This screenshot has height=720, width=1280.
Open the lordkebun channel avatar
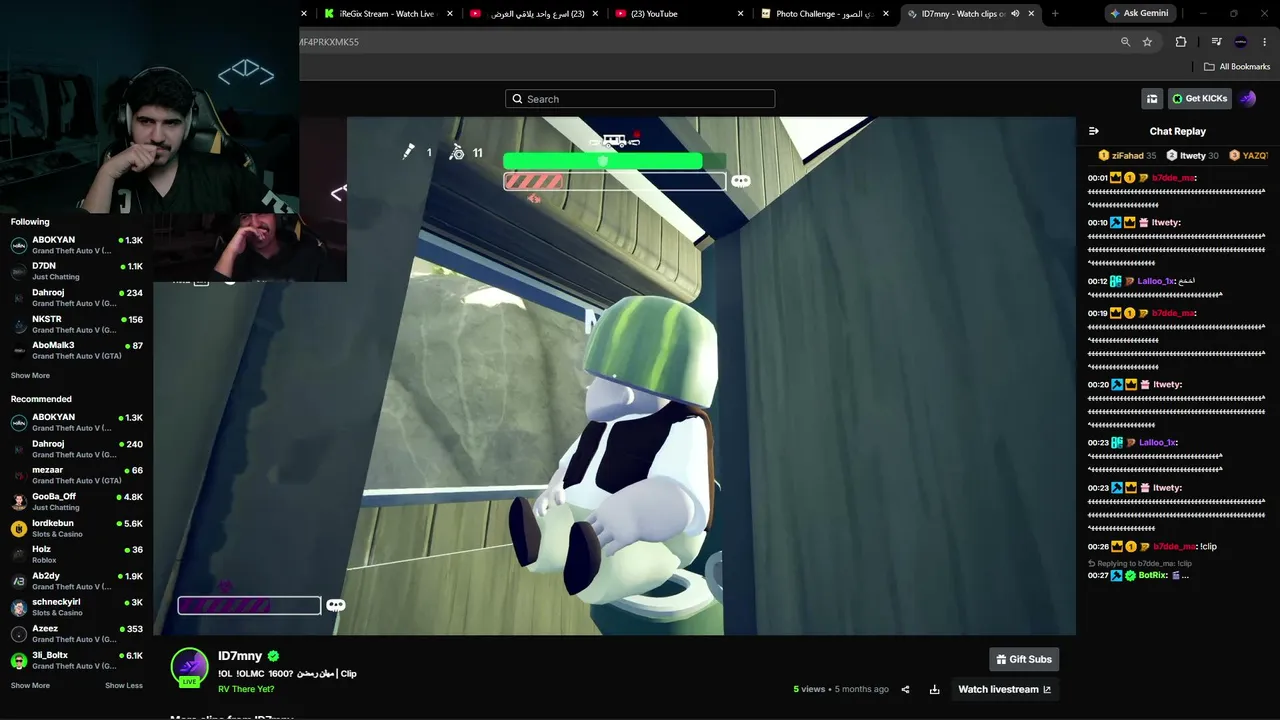(x=18, y=528)
